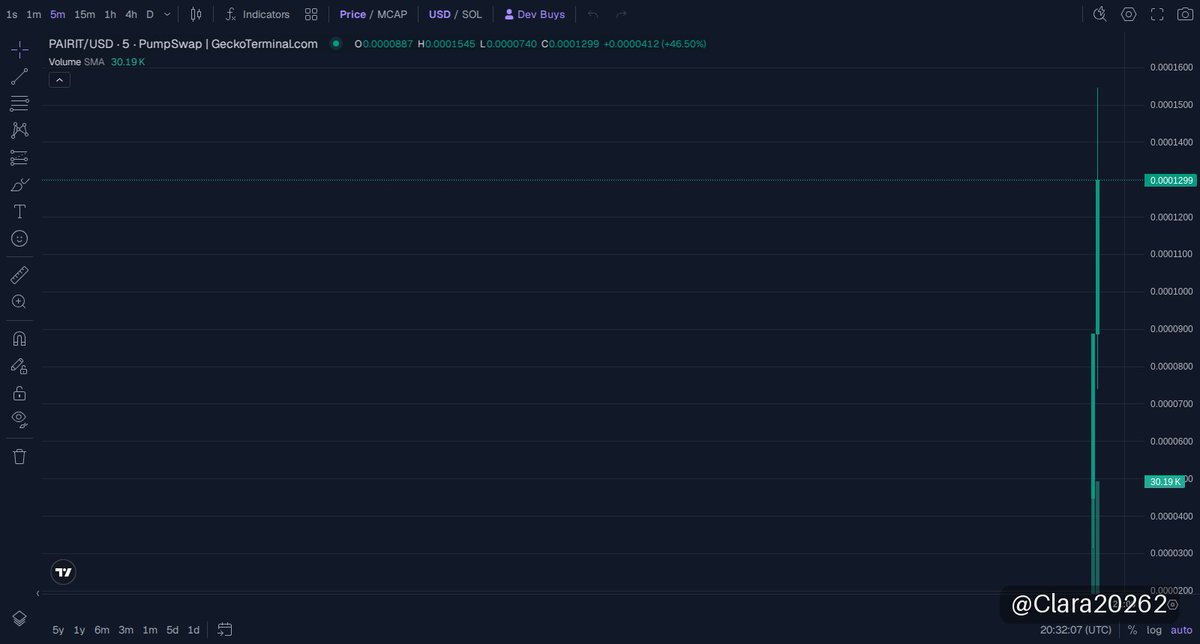Take a chart snapshot with camera icon

click(1185, 14)
